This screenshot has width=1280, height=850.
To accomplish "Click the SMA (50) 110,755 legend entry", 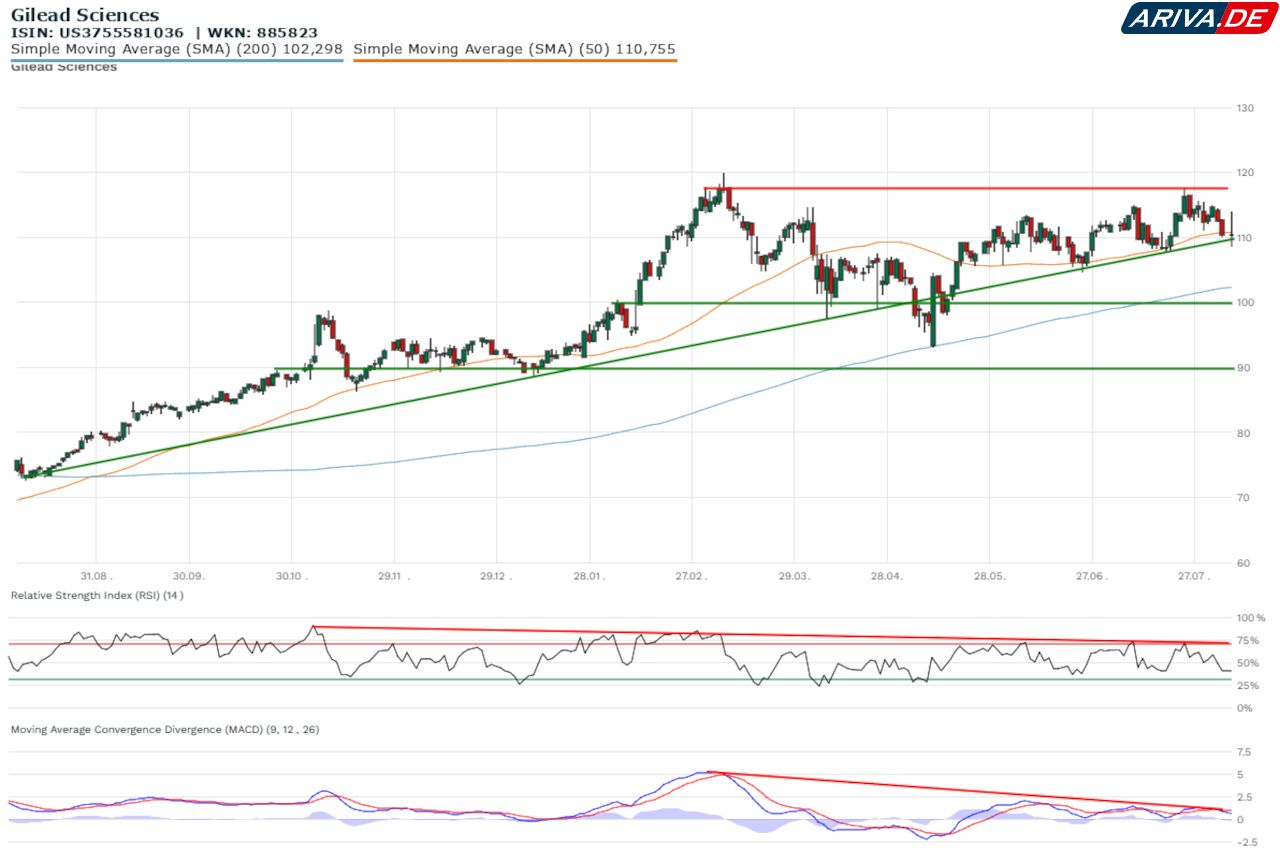I will (x=515, y=48).
